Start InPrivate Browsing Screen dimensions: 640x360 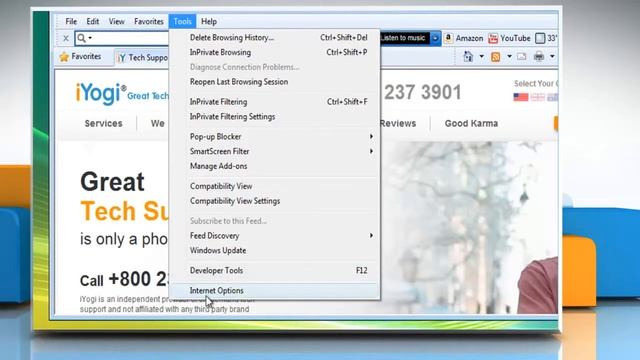pos(274,52)
